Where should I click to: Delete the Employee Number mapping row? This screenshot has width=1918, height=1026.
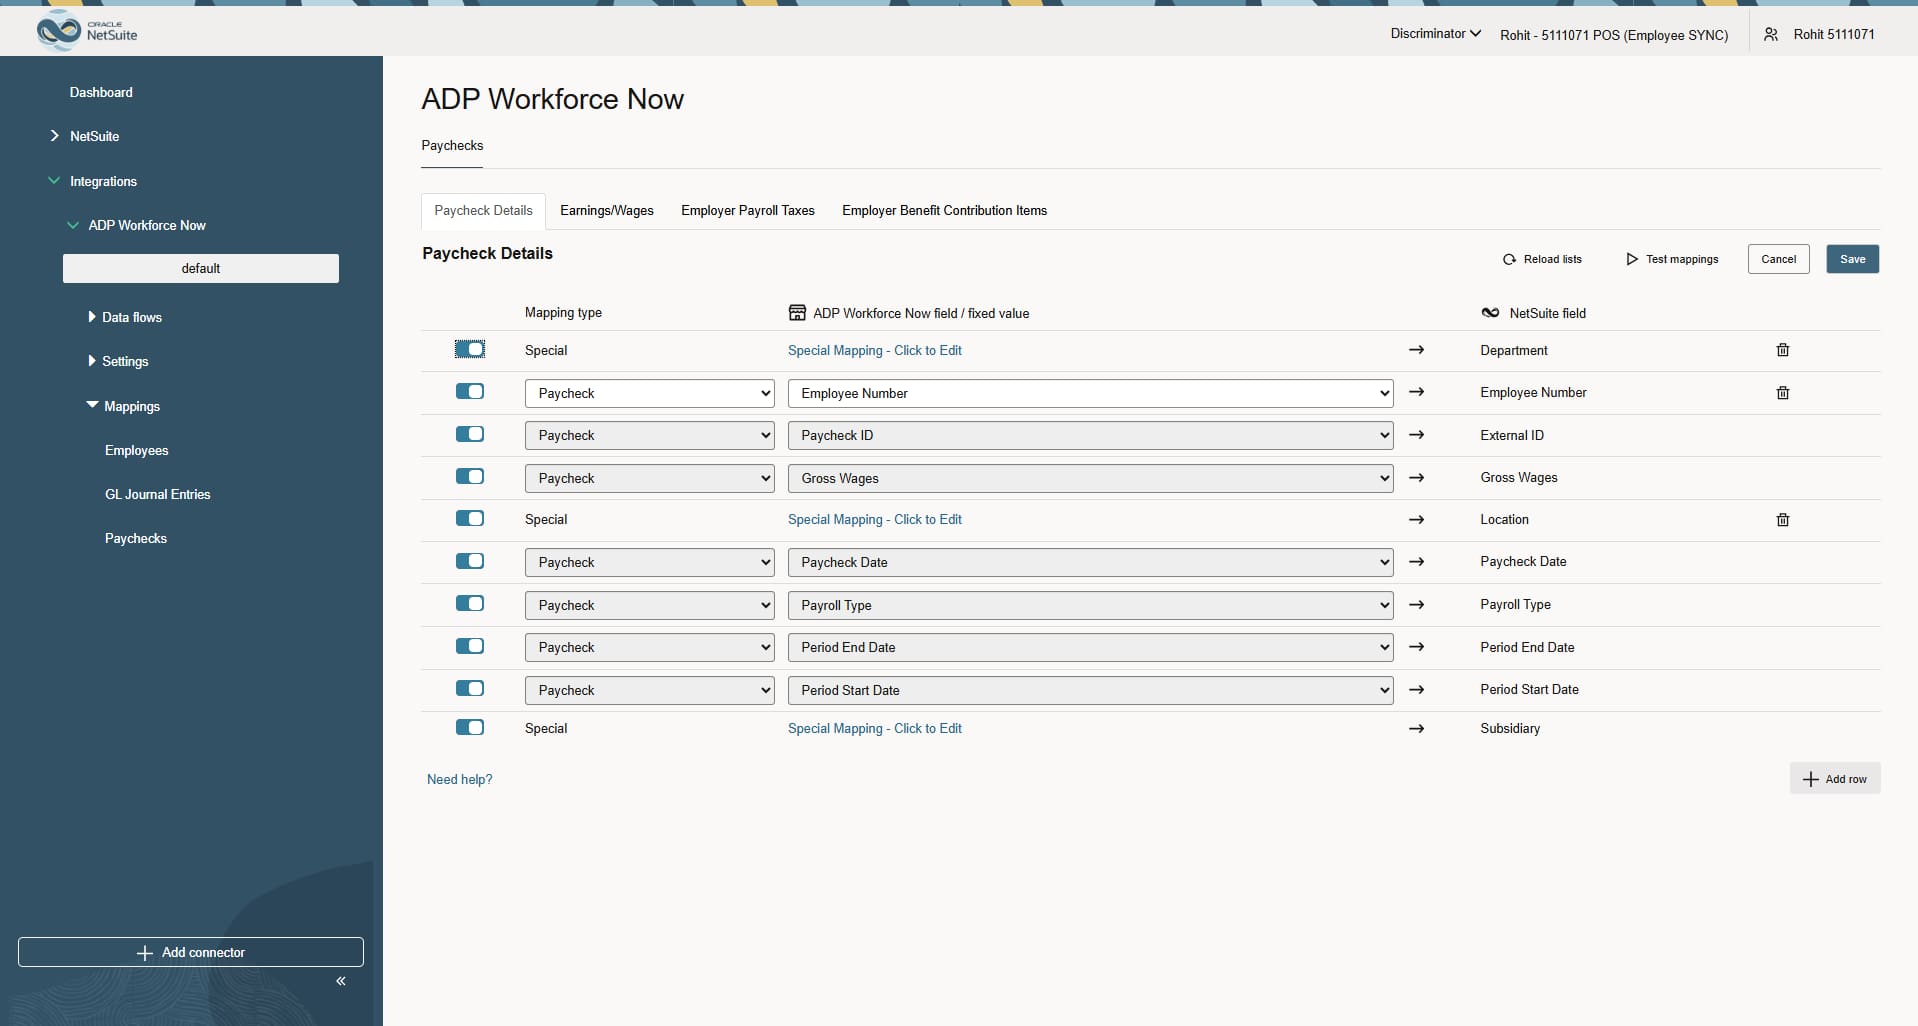[1782, 393]
